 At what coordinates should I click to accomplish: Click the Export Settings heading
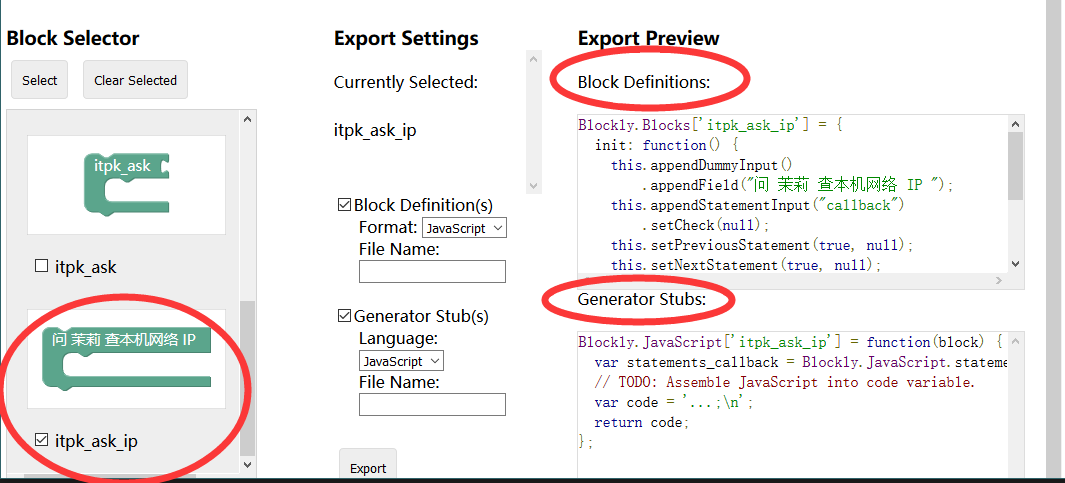[406, 38]
